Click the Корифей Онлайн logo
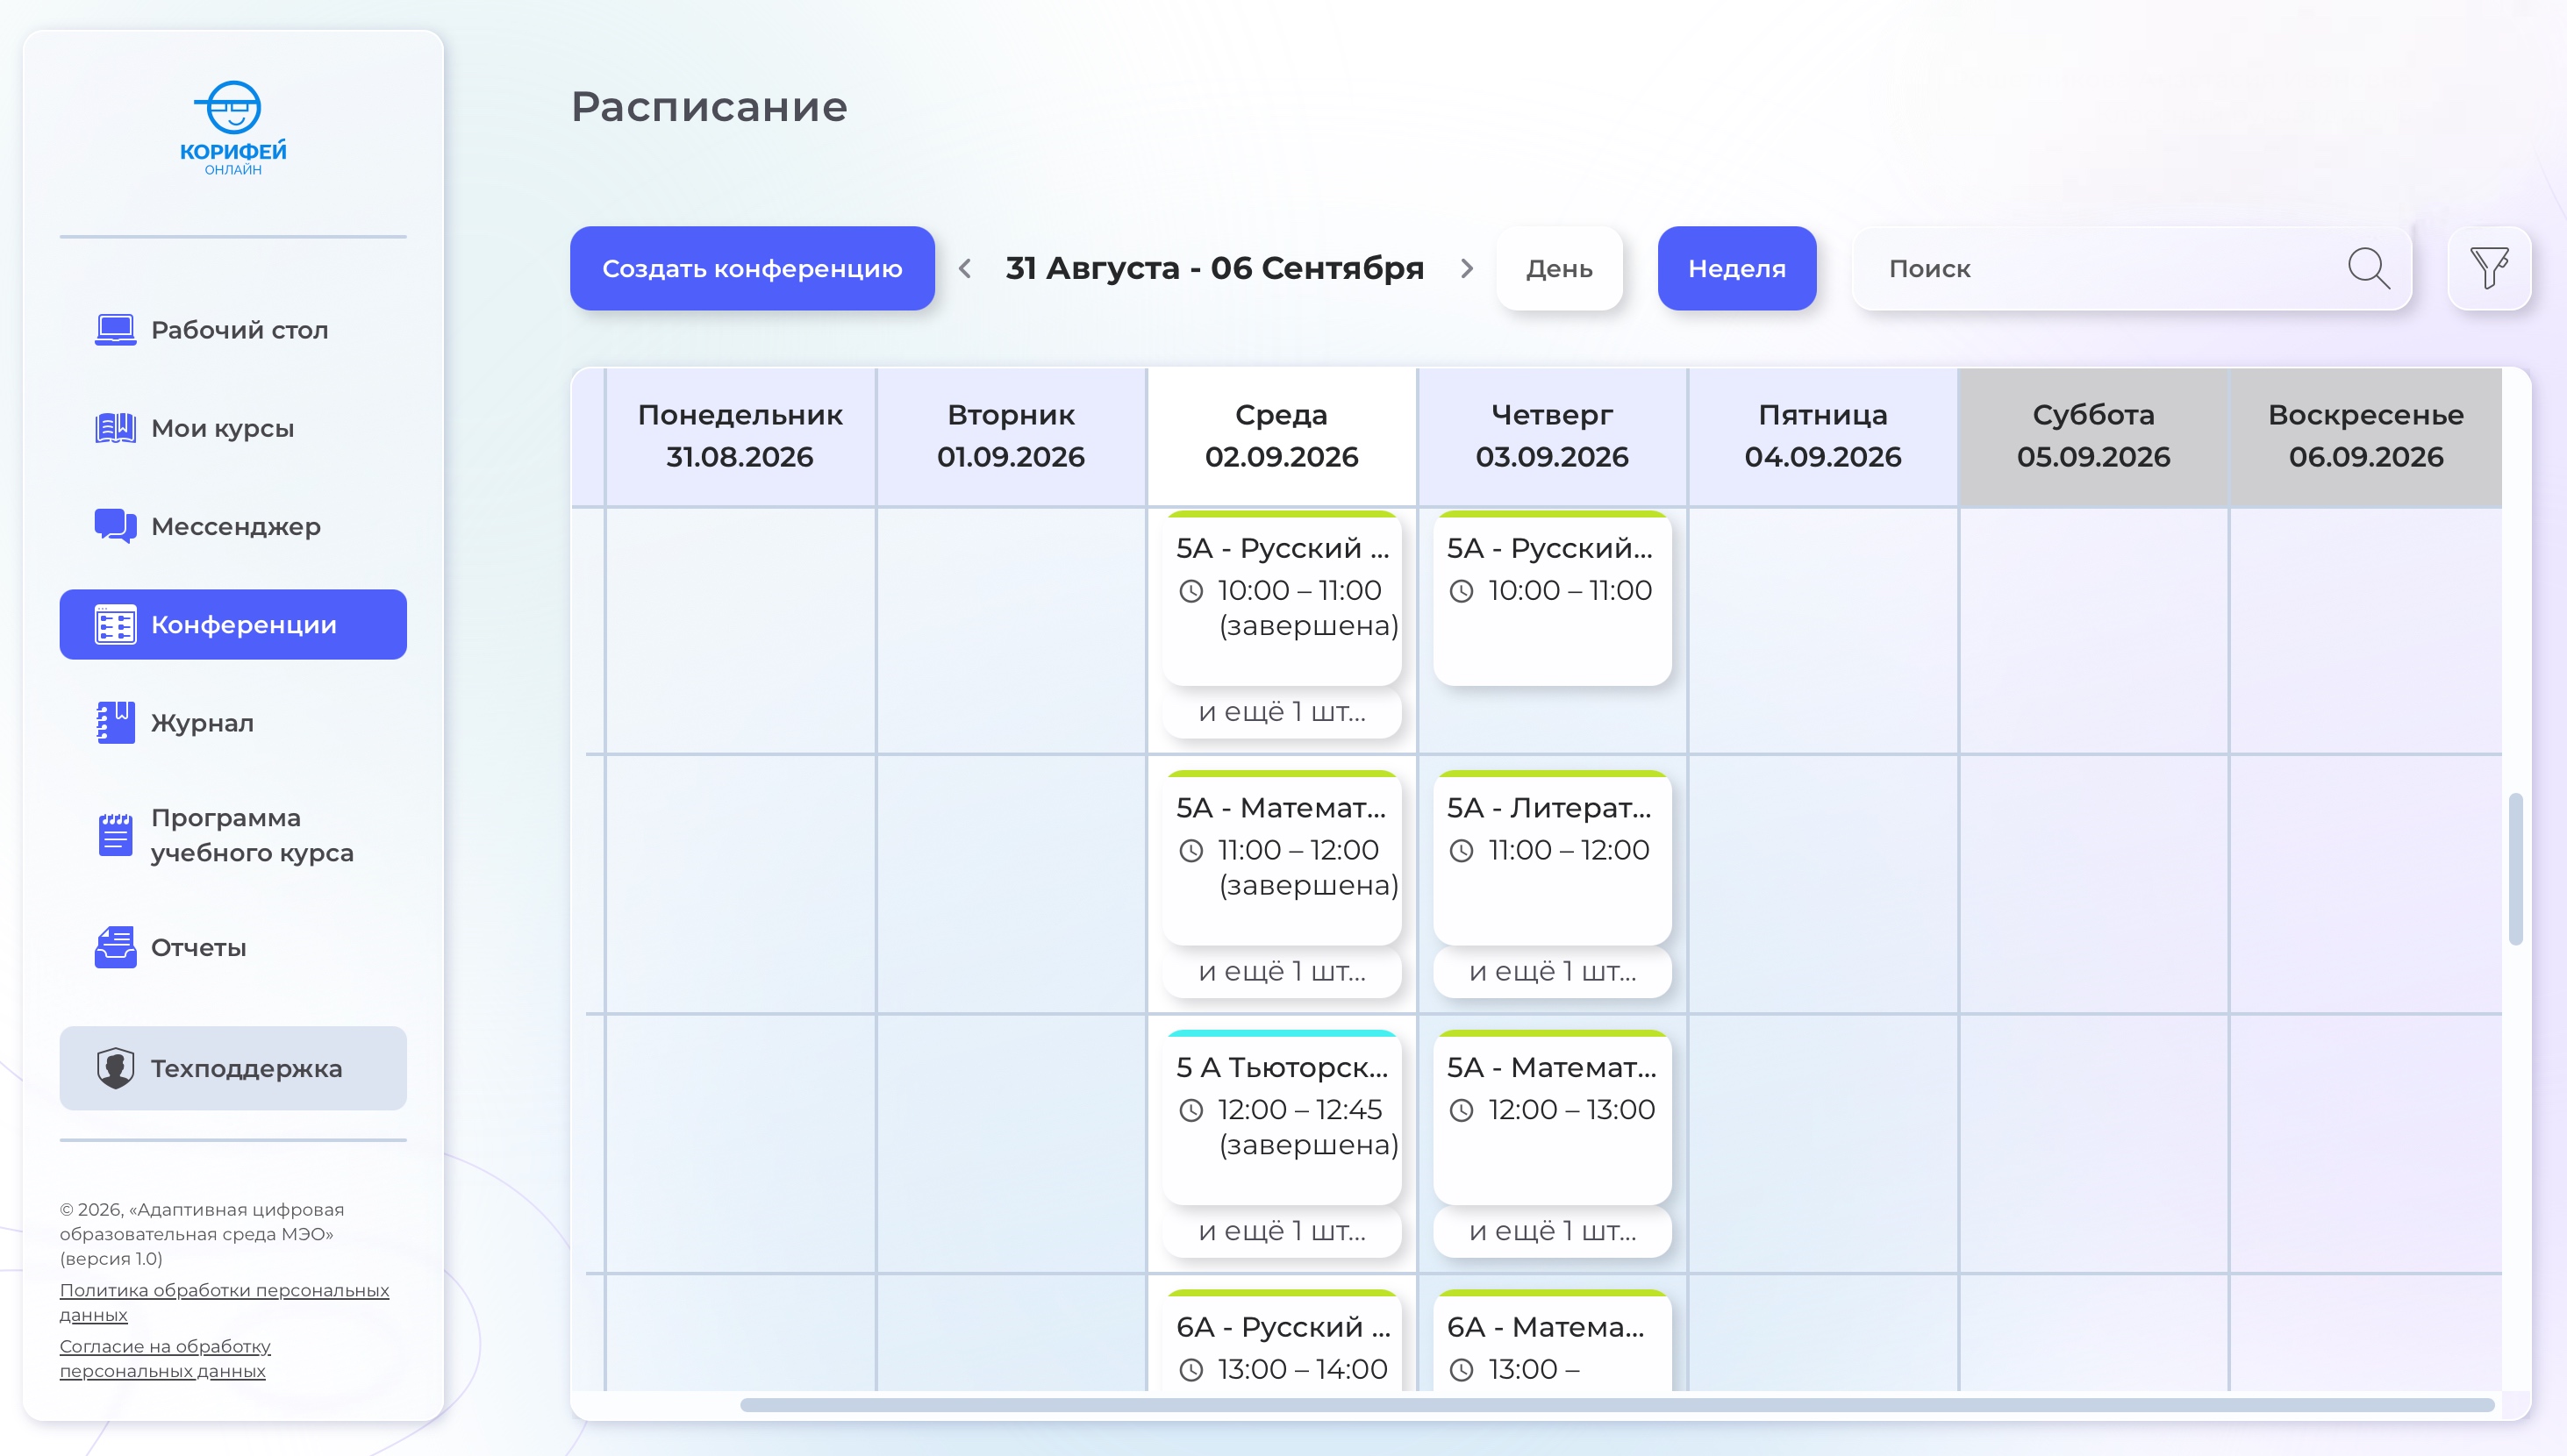This screenshot has height=1456, width=2567. [x=233, y=129]
